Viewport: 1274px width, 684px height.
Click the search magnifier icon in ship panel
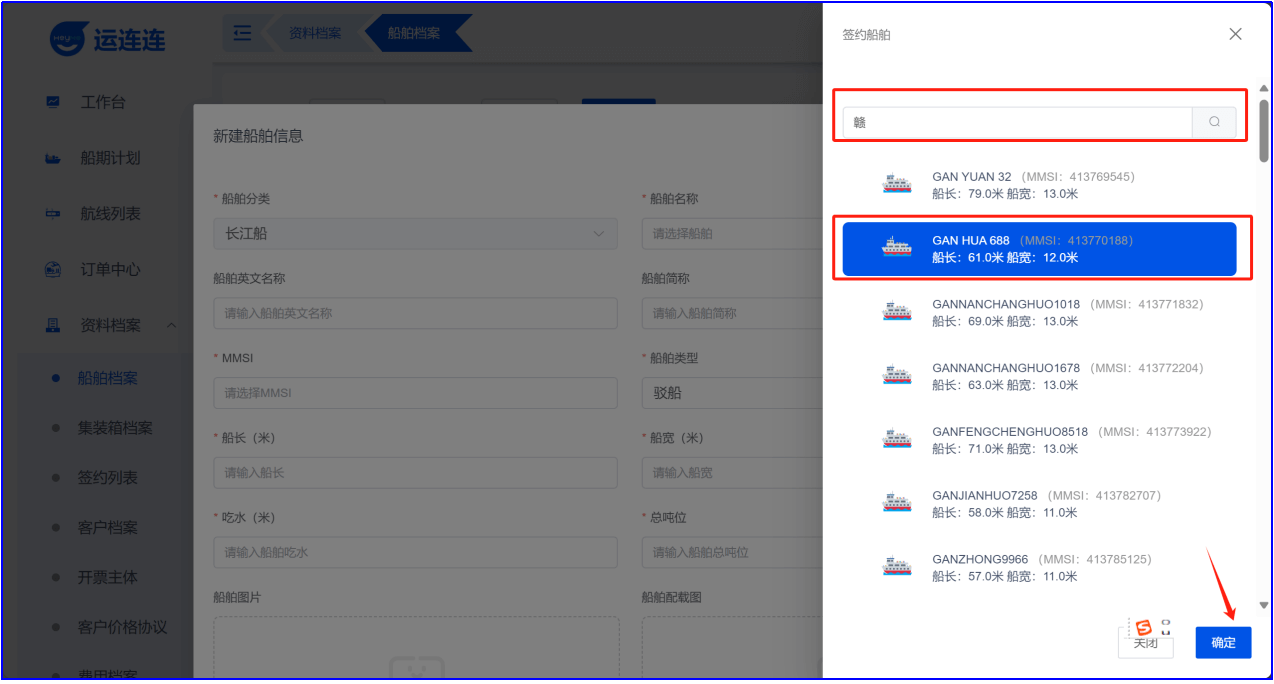(x=1214, y=122)
